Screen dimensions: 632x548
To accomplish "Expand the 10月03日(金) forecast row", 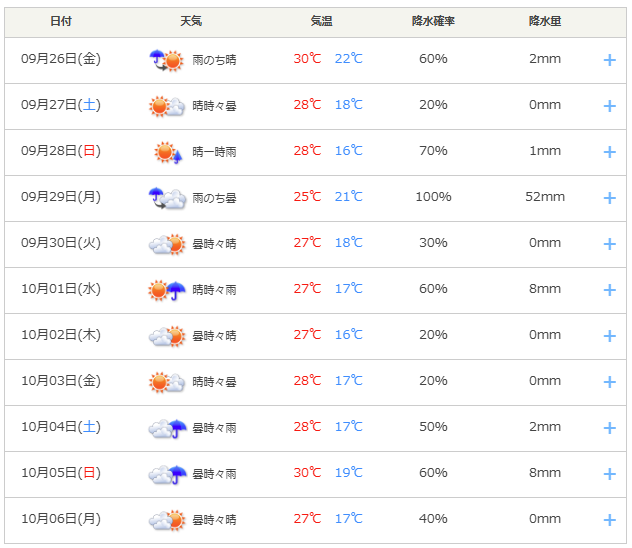I will [609, 382].
